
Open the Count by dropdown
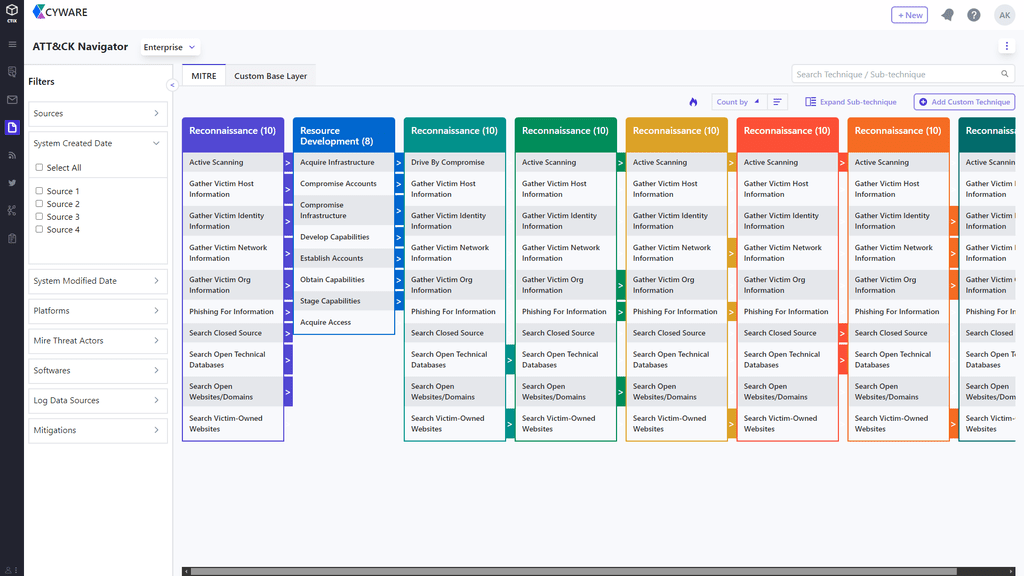(738, 102)
